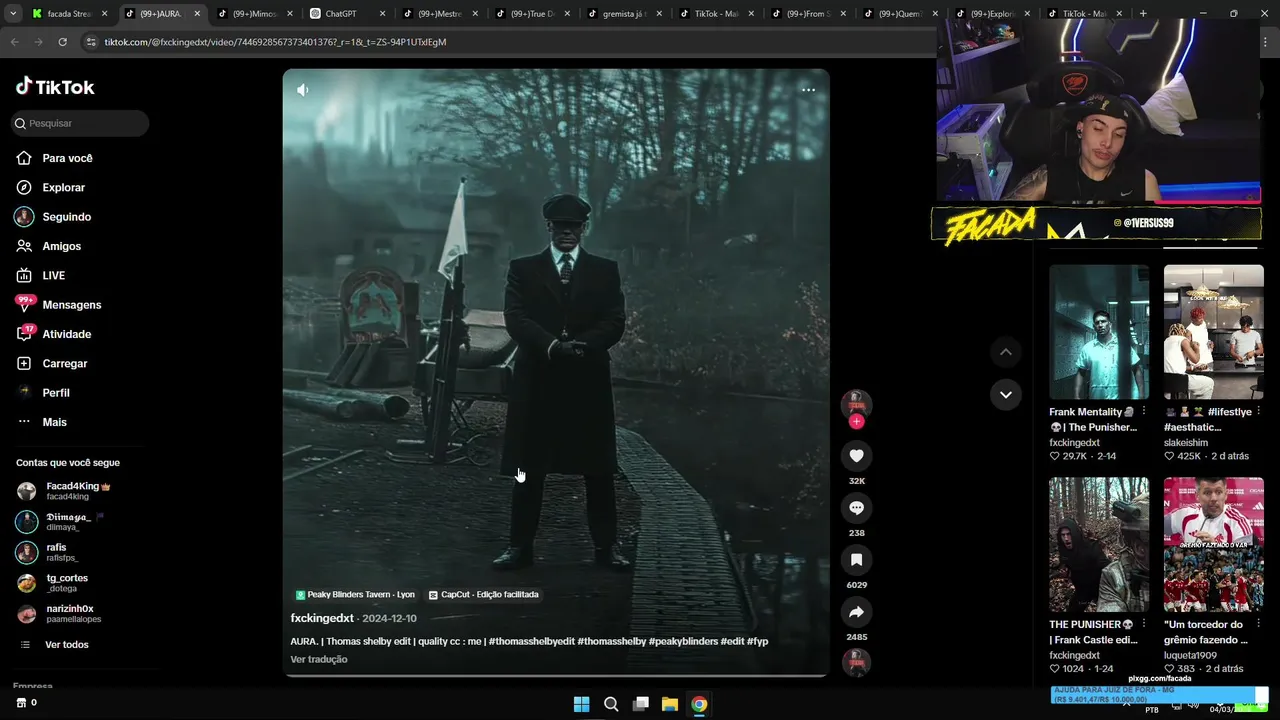Open options for THE PUNISHER video
Screen dimensions: 1280x720
tap(1143, 624)
